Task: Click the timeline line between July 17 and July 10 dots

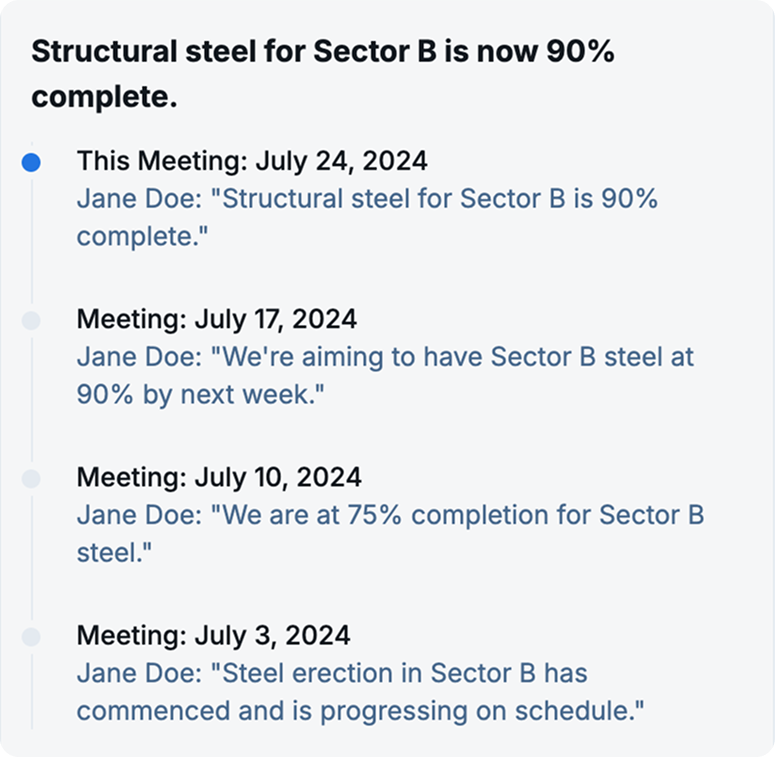Action: [x=31, y=399]
